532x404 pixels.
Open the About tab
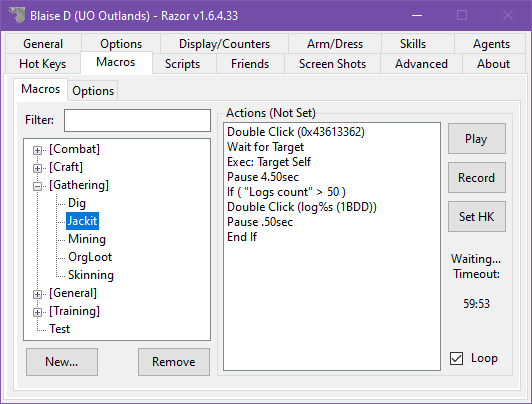point(494,64)
